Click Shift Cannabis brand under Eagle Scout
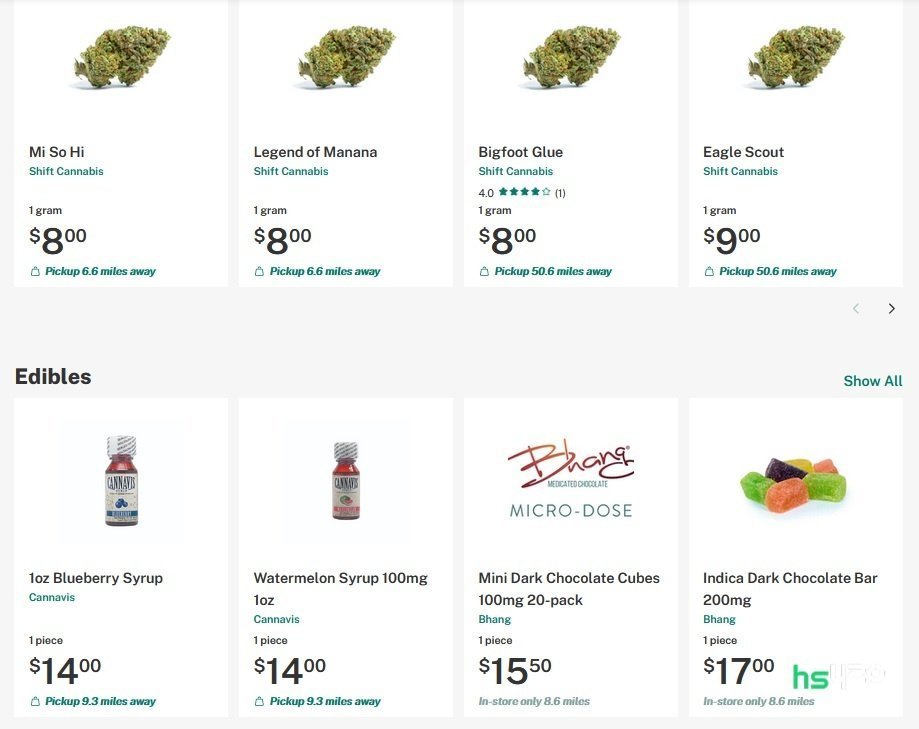Viewport: 919px width, 729px height. (740, 171)
